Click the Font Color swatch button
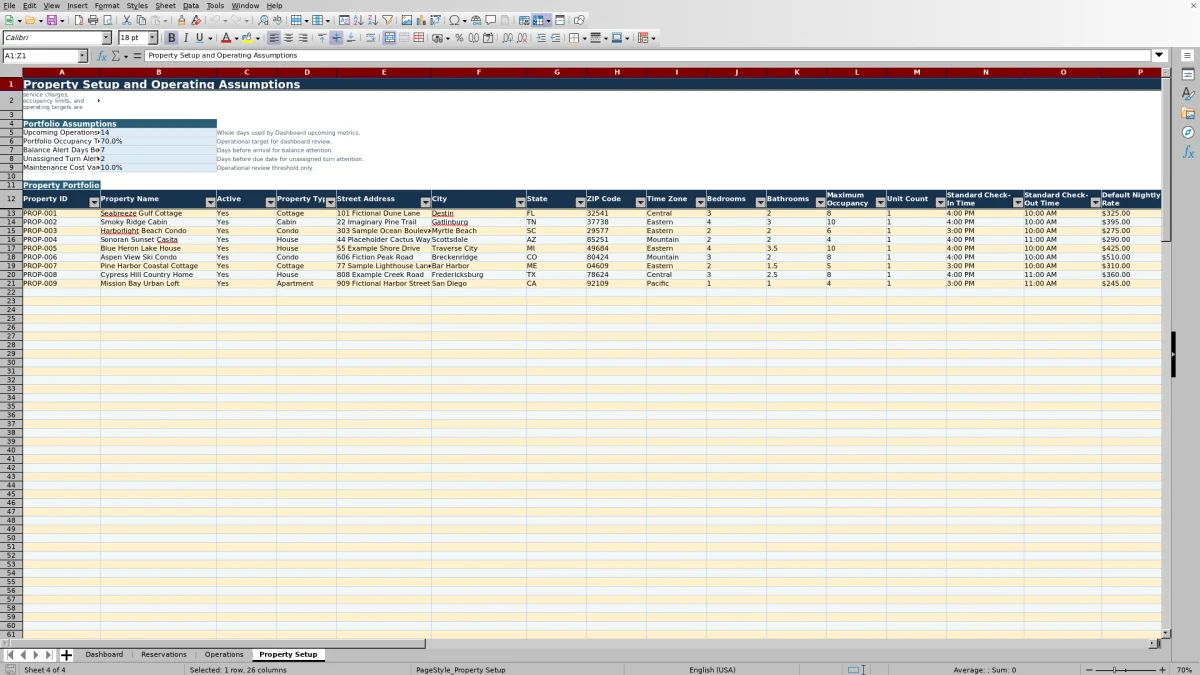The width and height of the screenshot is (1200, 675). [x=226, y=38]
